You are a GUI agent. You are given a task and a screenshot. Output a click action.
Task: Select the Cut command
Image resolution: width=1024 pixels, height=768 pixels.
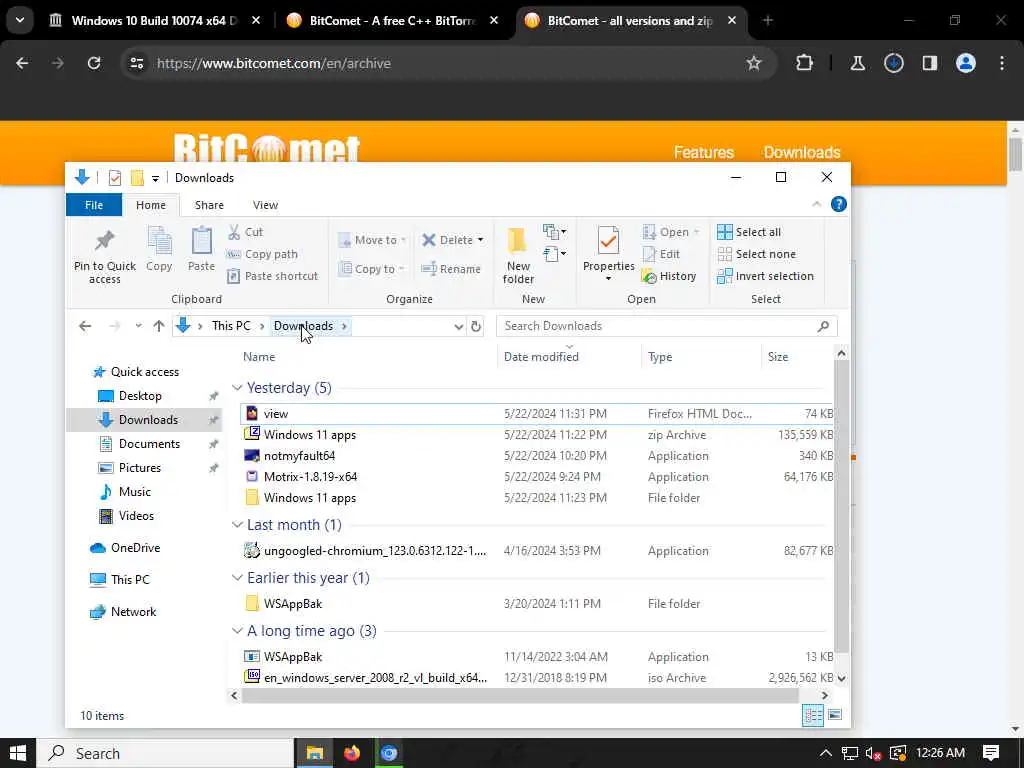coord(245,232)
